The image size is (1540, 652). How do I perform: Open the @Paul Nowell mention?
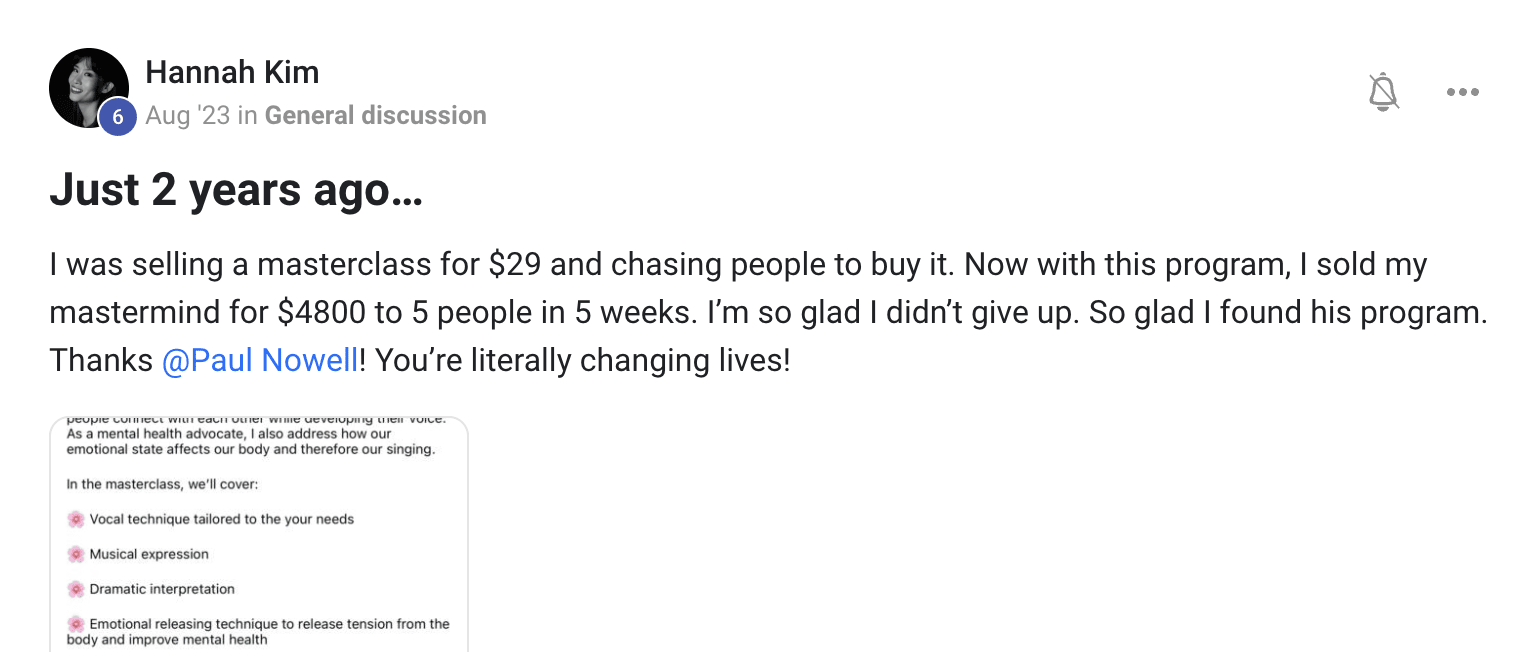click(259, 360)
